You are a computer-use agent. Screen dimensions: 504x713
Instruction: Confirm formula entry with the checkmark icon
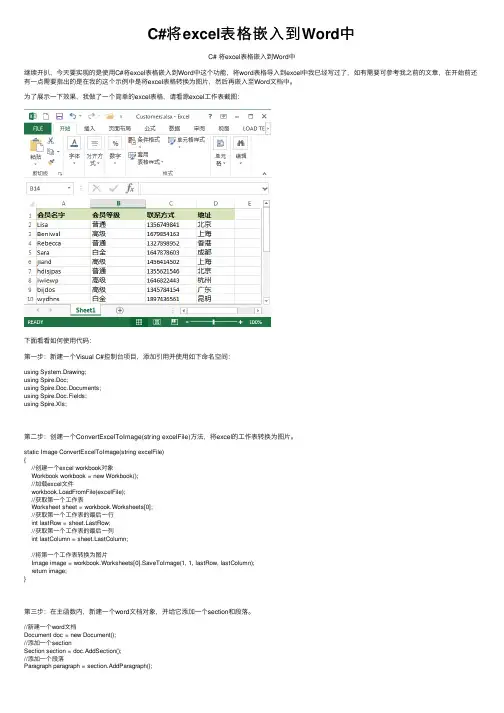click(114, 188)
